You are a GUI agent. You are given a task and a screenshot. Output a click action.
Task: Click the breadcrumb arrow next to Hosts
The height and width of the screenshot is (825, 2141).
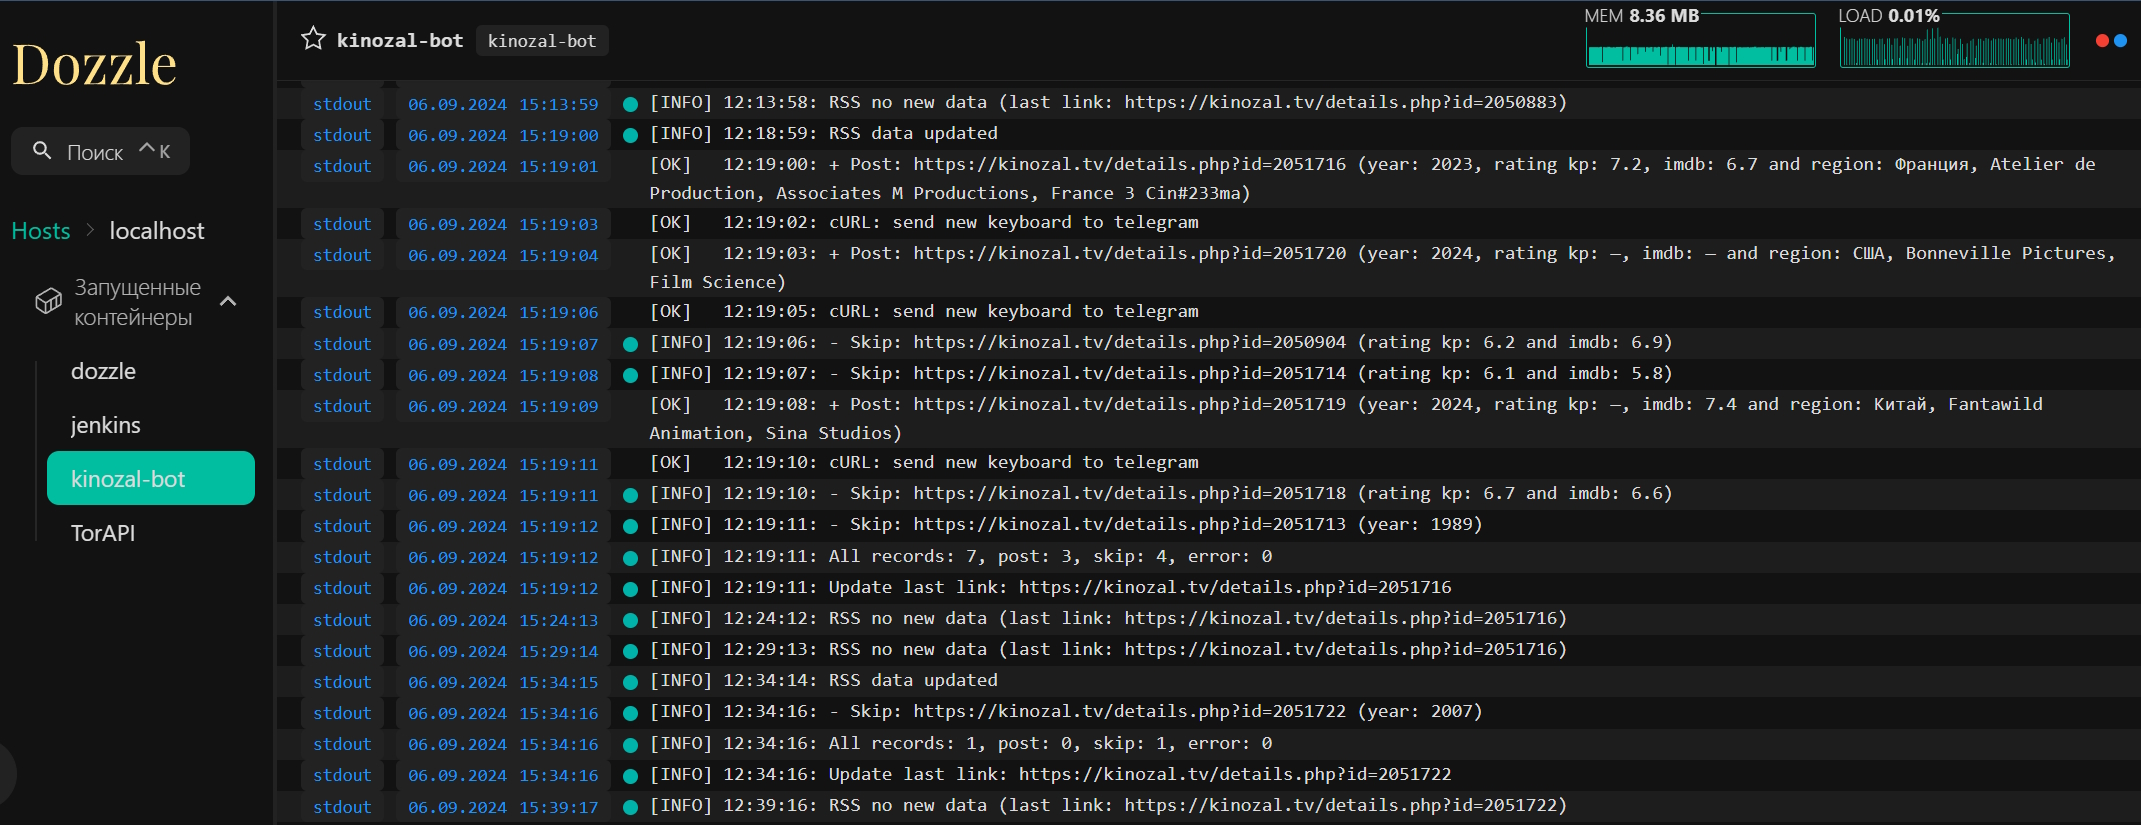click(90, 230)
